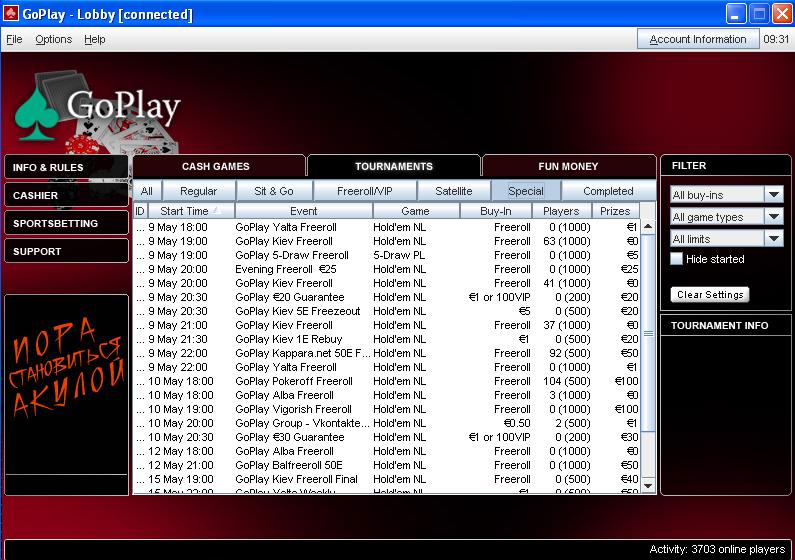Open the File menu
The width and height of the screenshot is (795, 560).
pyautogui.click(x=14, y=39)
